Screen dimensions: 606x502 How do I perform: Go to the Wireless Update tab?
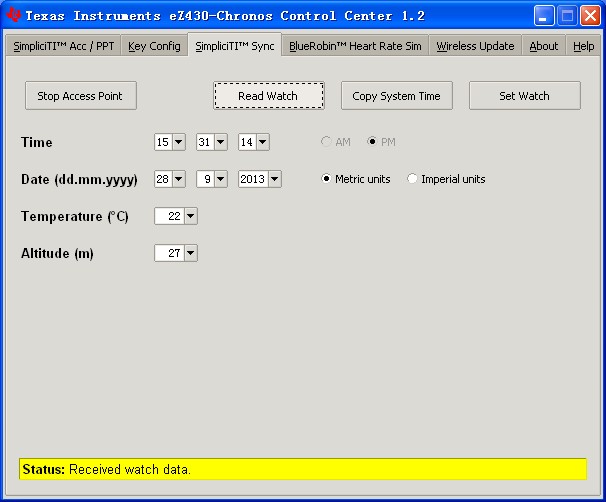pyautogui.click(x=475, y=46)
